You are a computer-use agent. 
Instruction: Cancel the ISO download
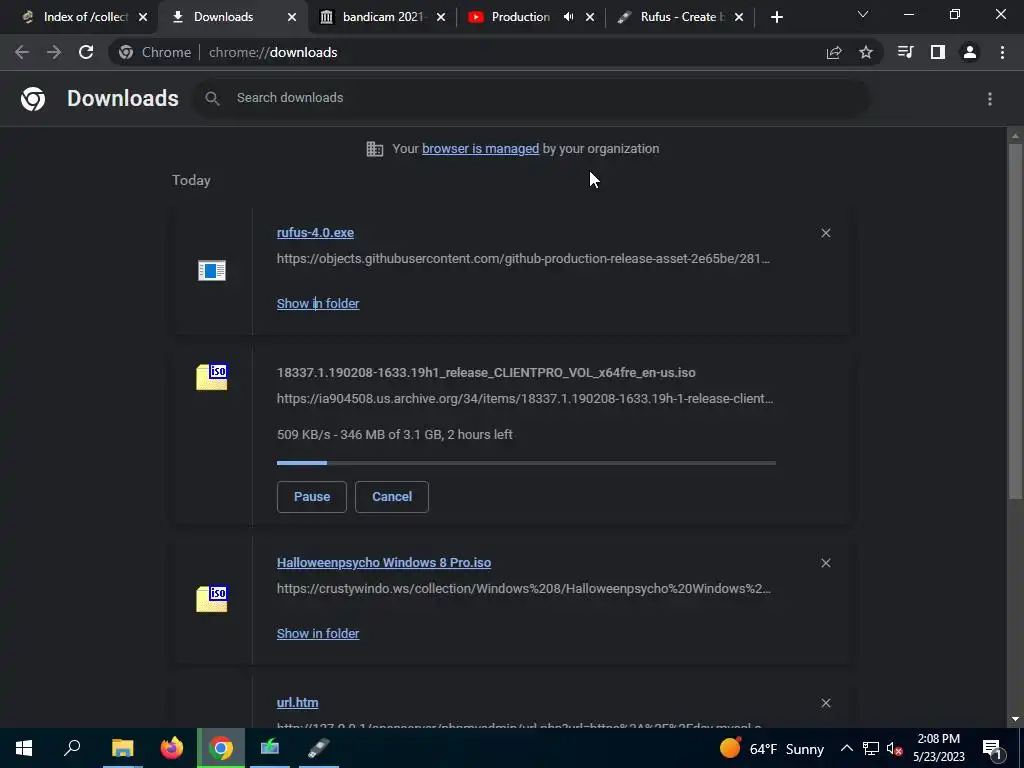point(392,497)
